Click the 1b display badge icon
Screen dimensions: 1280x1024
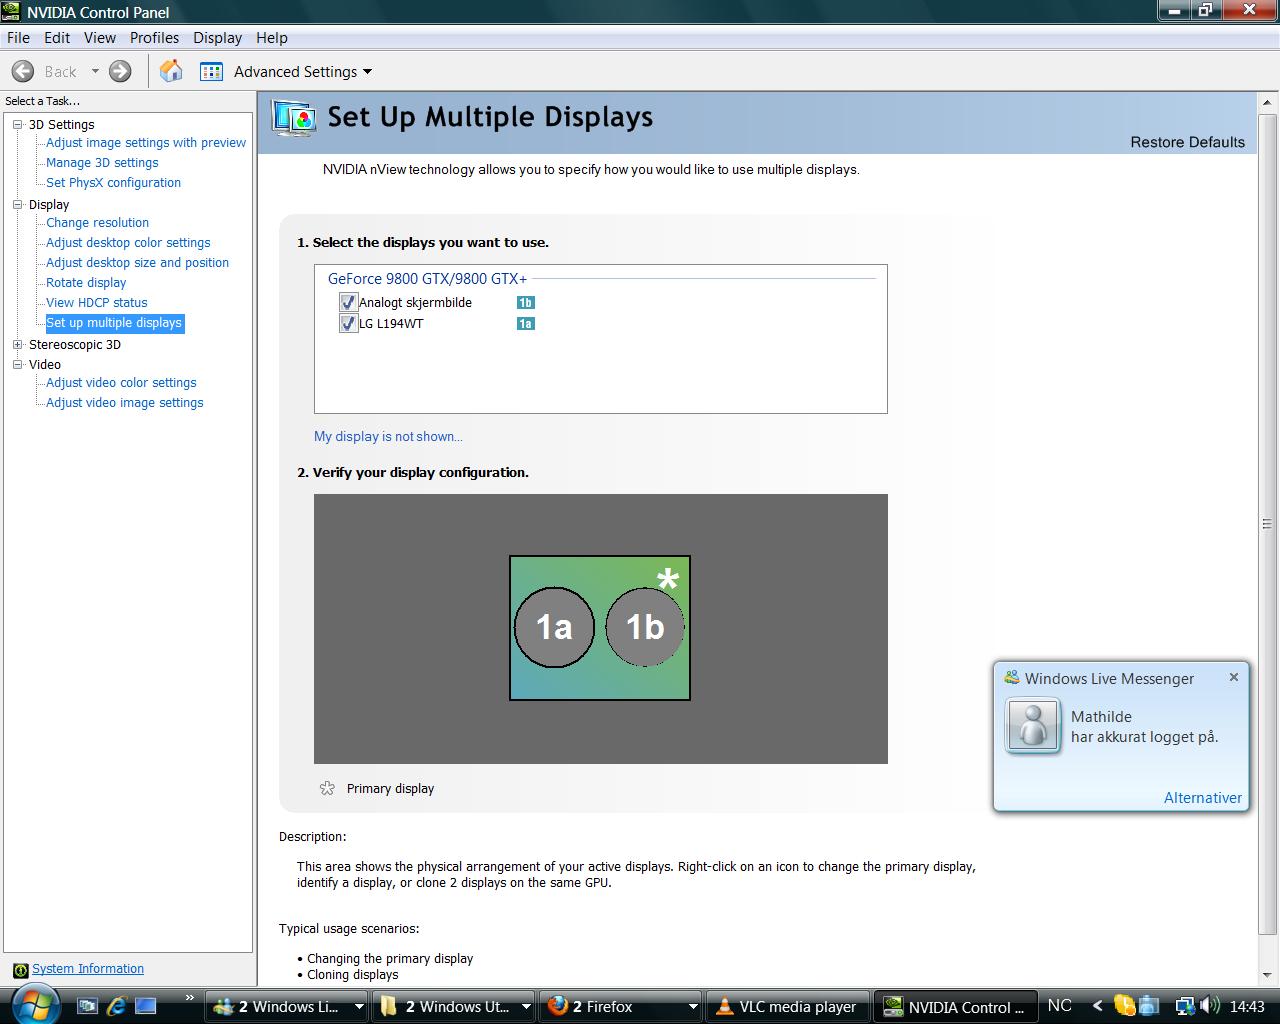[x=525, y=302]
